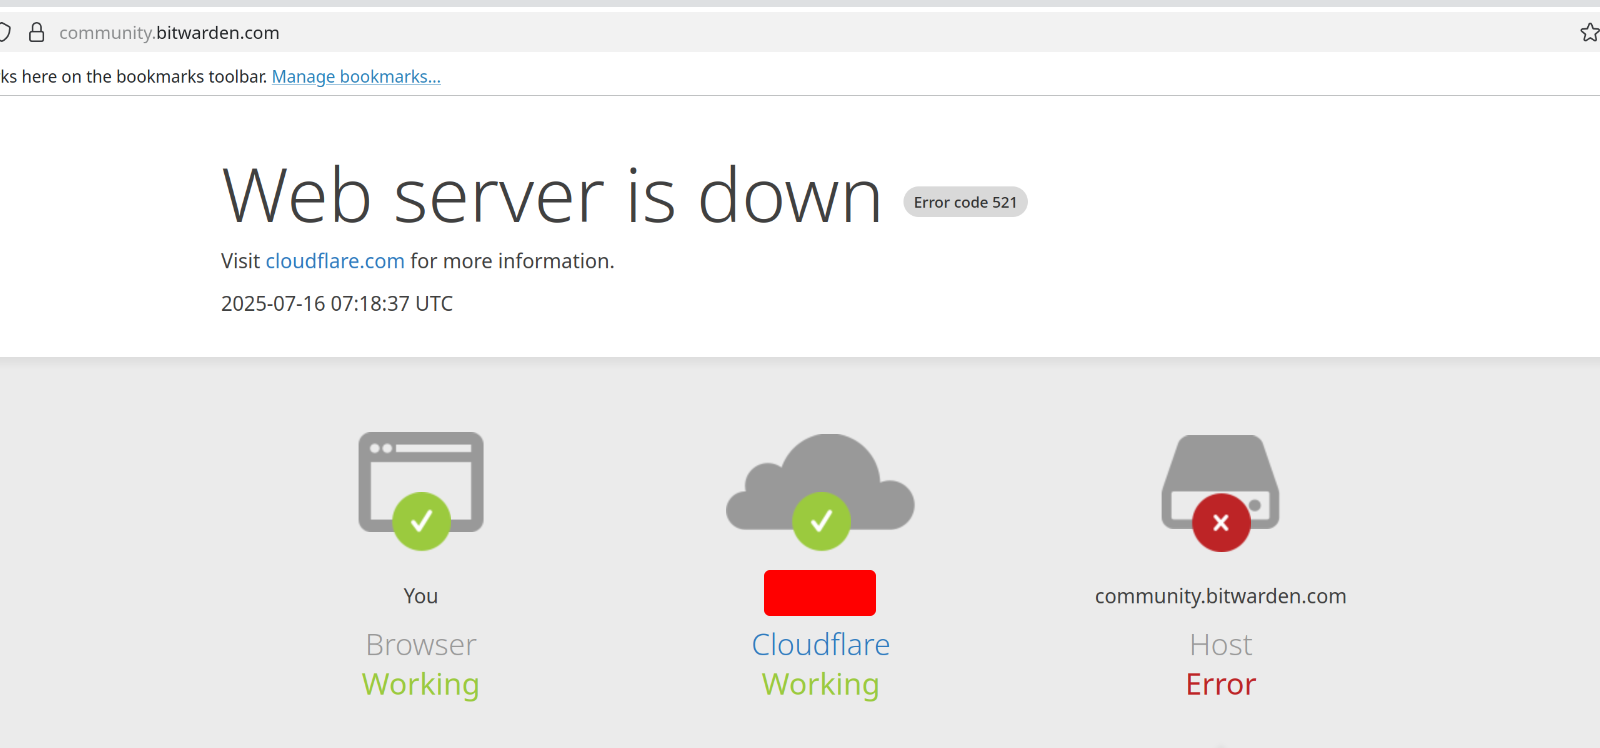1600x748 pixels.
Task: Click the Host server icon with red X
Action: [x=1220, y=492]
